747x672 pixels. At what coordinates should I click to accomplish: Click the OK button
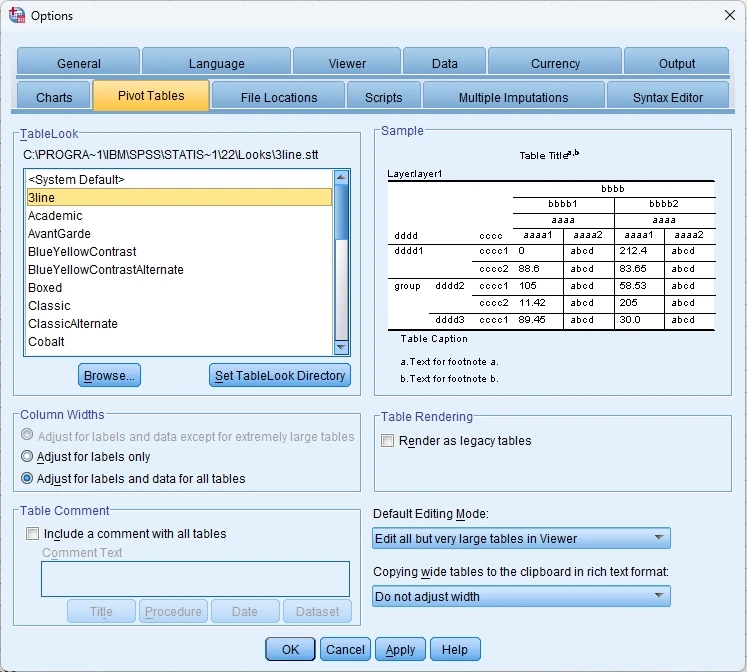[x=290, y=649]
